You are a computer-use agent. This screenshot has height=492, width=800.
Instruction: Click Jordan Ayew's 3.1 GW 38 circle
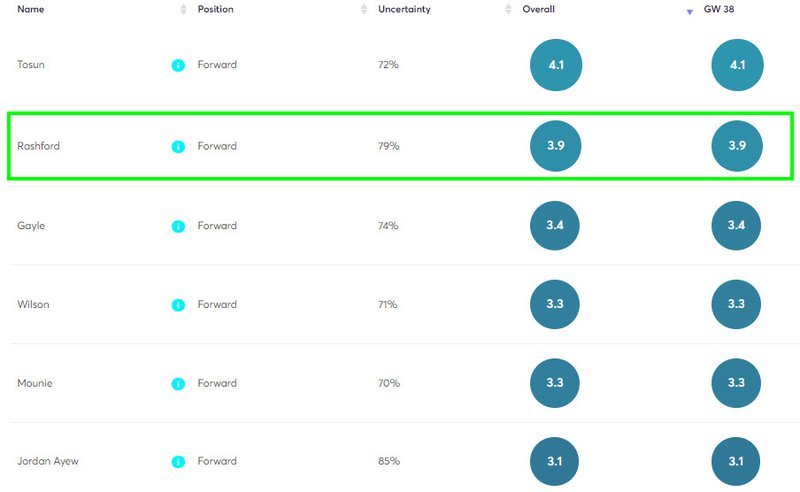(x=736, y=461)
